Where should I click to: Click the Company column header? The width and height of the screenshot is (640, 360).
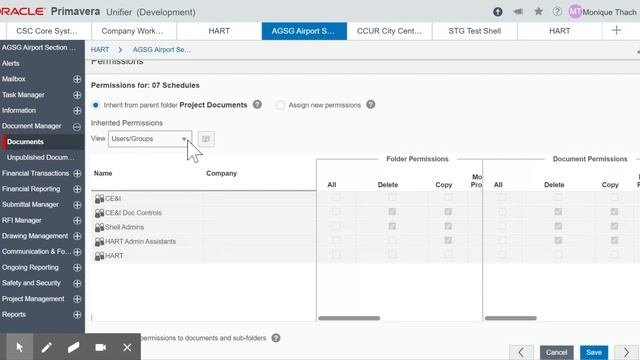[x=221, y=173]
